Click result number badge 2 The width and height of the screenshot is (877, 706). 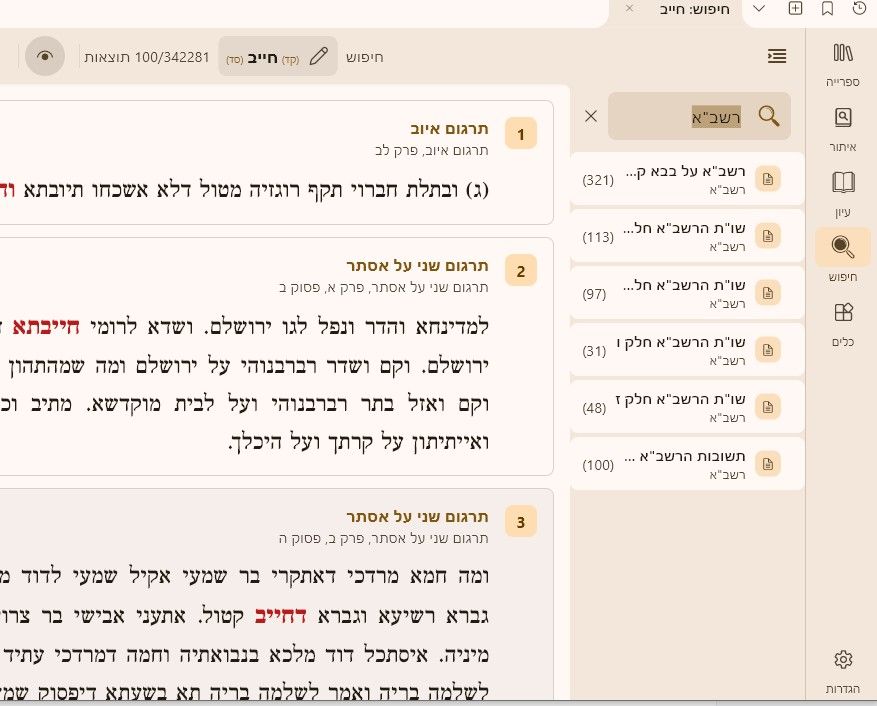(521, 271)
